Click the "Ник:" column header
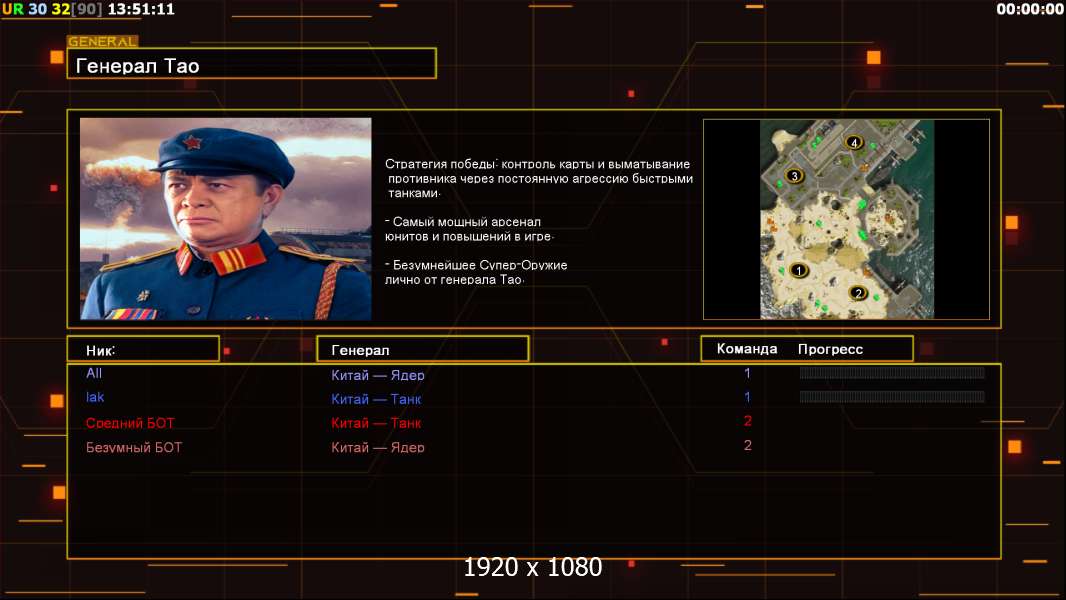The width and height of the screenshot is (1066, 600). click(143, 349)
